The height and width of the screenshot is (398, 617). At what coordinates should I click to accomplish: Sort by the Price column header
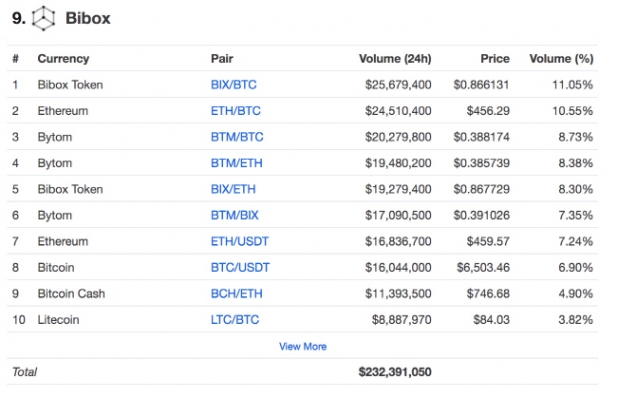(495, 59)
